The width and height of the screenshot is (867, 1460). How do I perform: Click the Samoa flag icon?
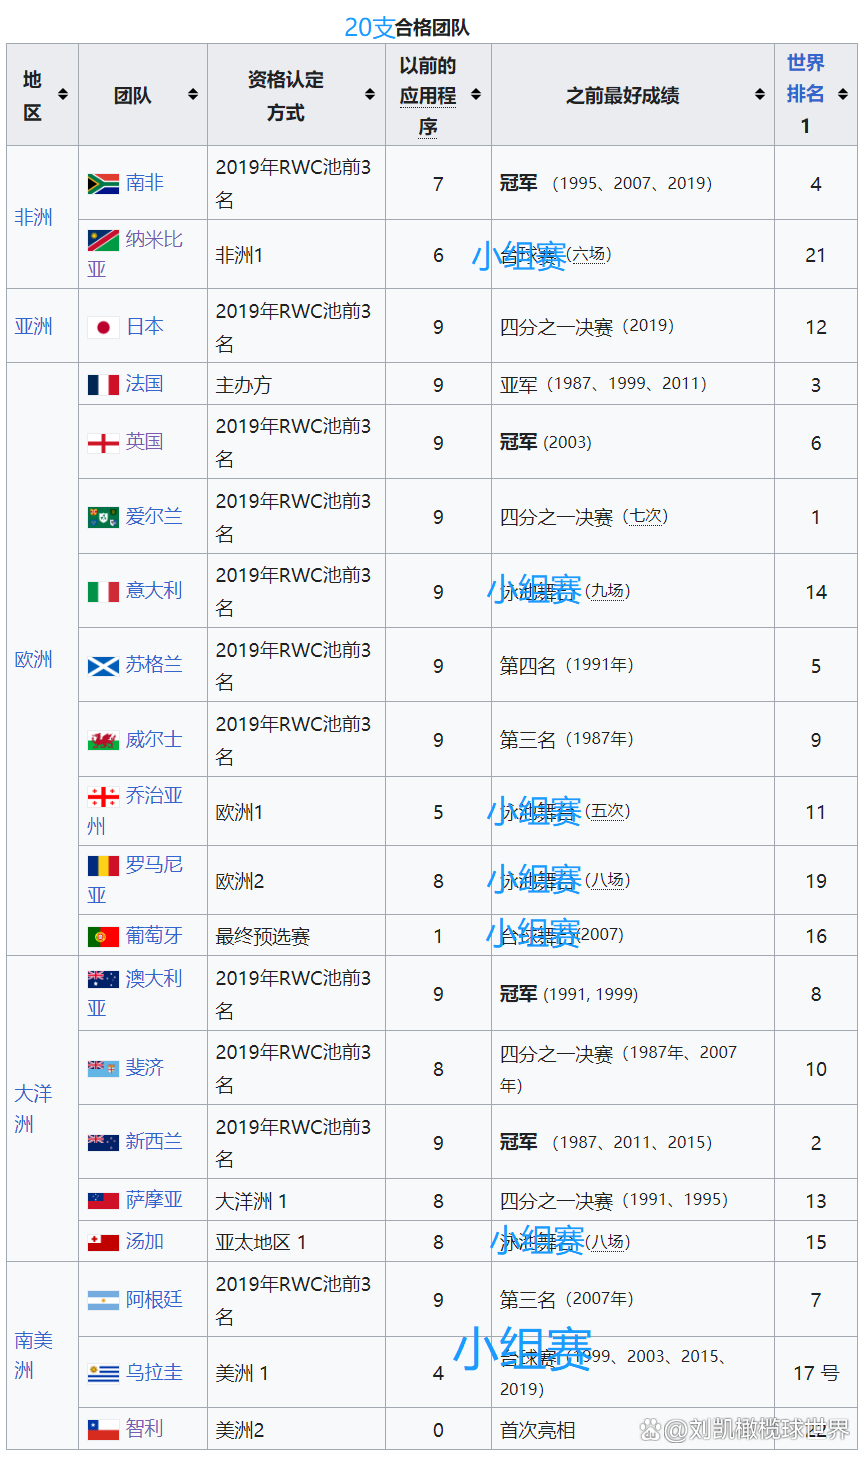point(103,1201)
